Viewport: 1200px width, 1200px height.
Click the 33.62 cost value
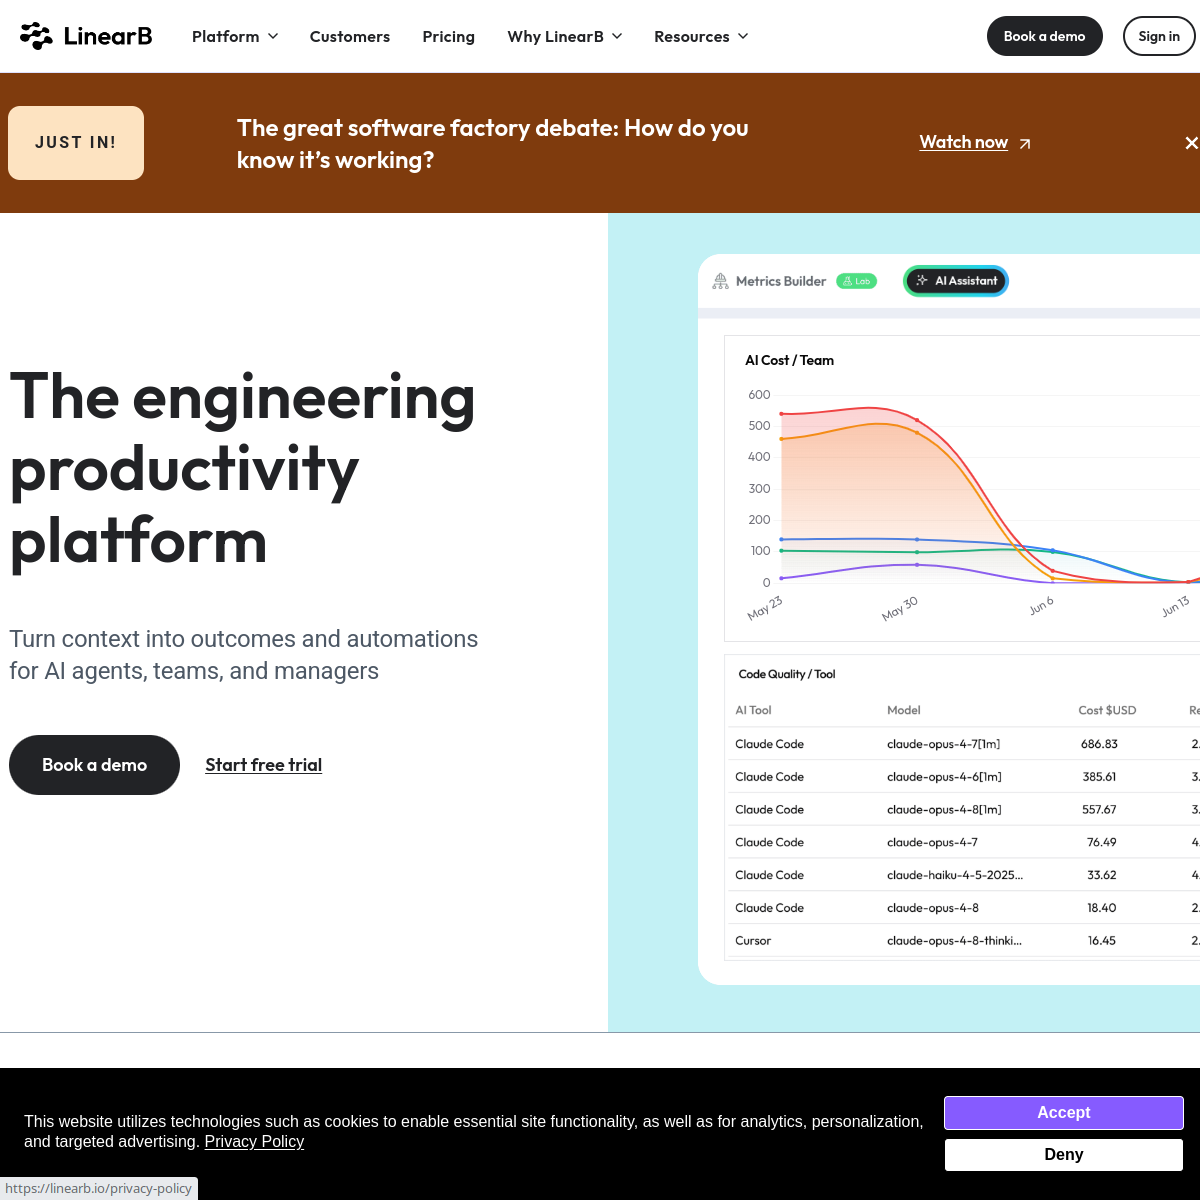pos(1102,875)
